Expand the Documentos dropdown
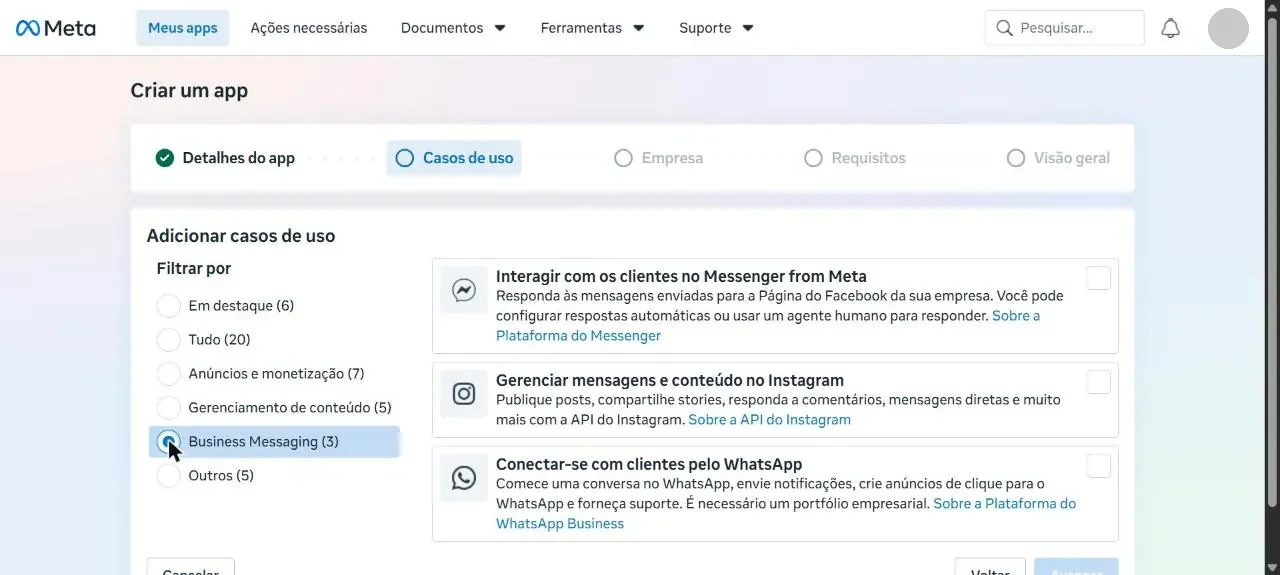 453,28
